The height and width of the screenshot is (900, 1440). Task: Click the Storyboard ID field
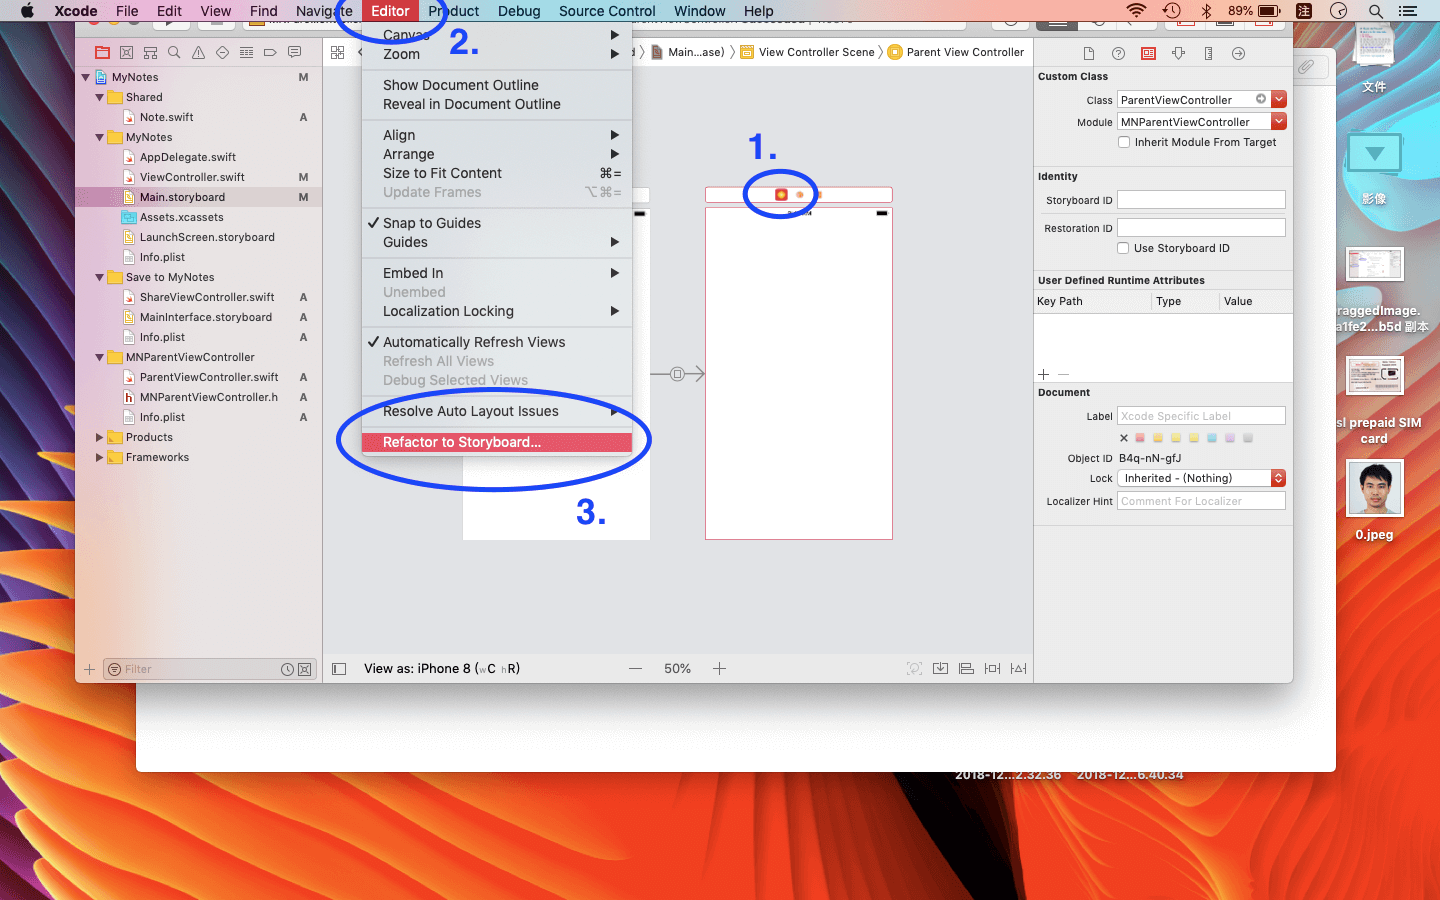coord(1201,200)
